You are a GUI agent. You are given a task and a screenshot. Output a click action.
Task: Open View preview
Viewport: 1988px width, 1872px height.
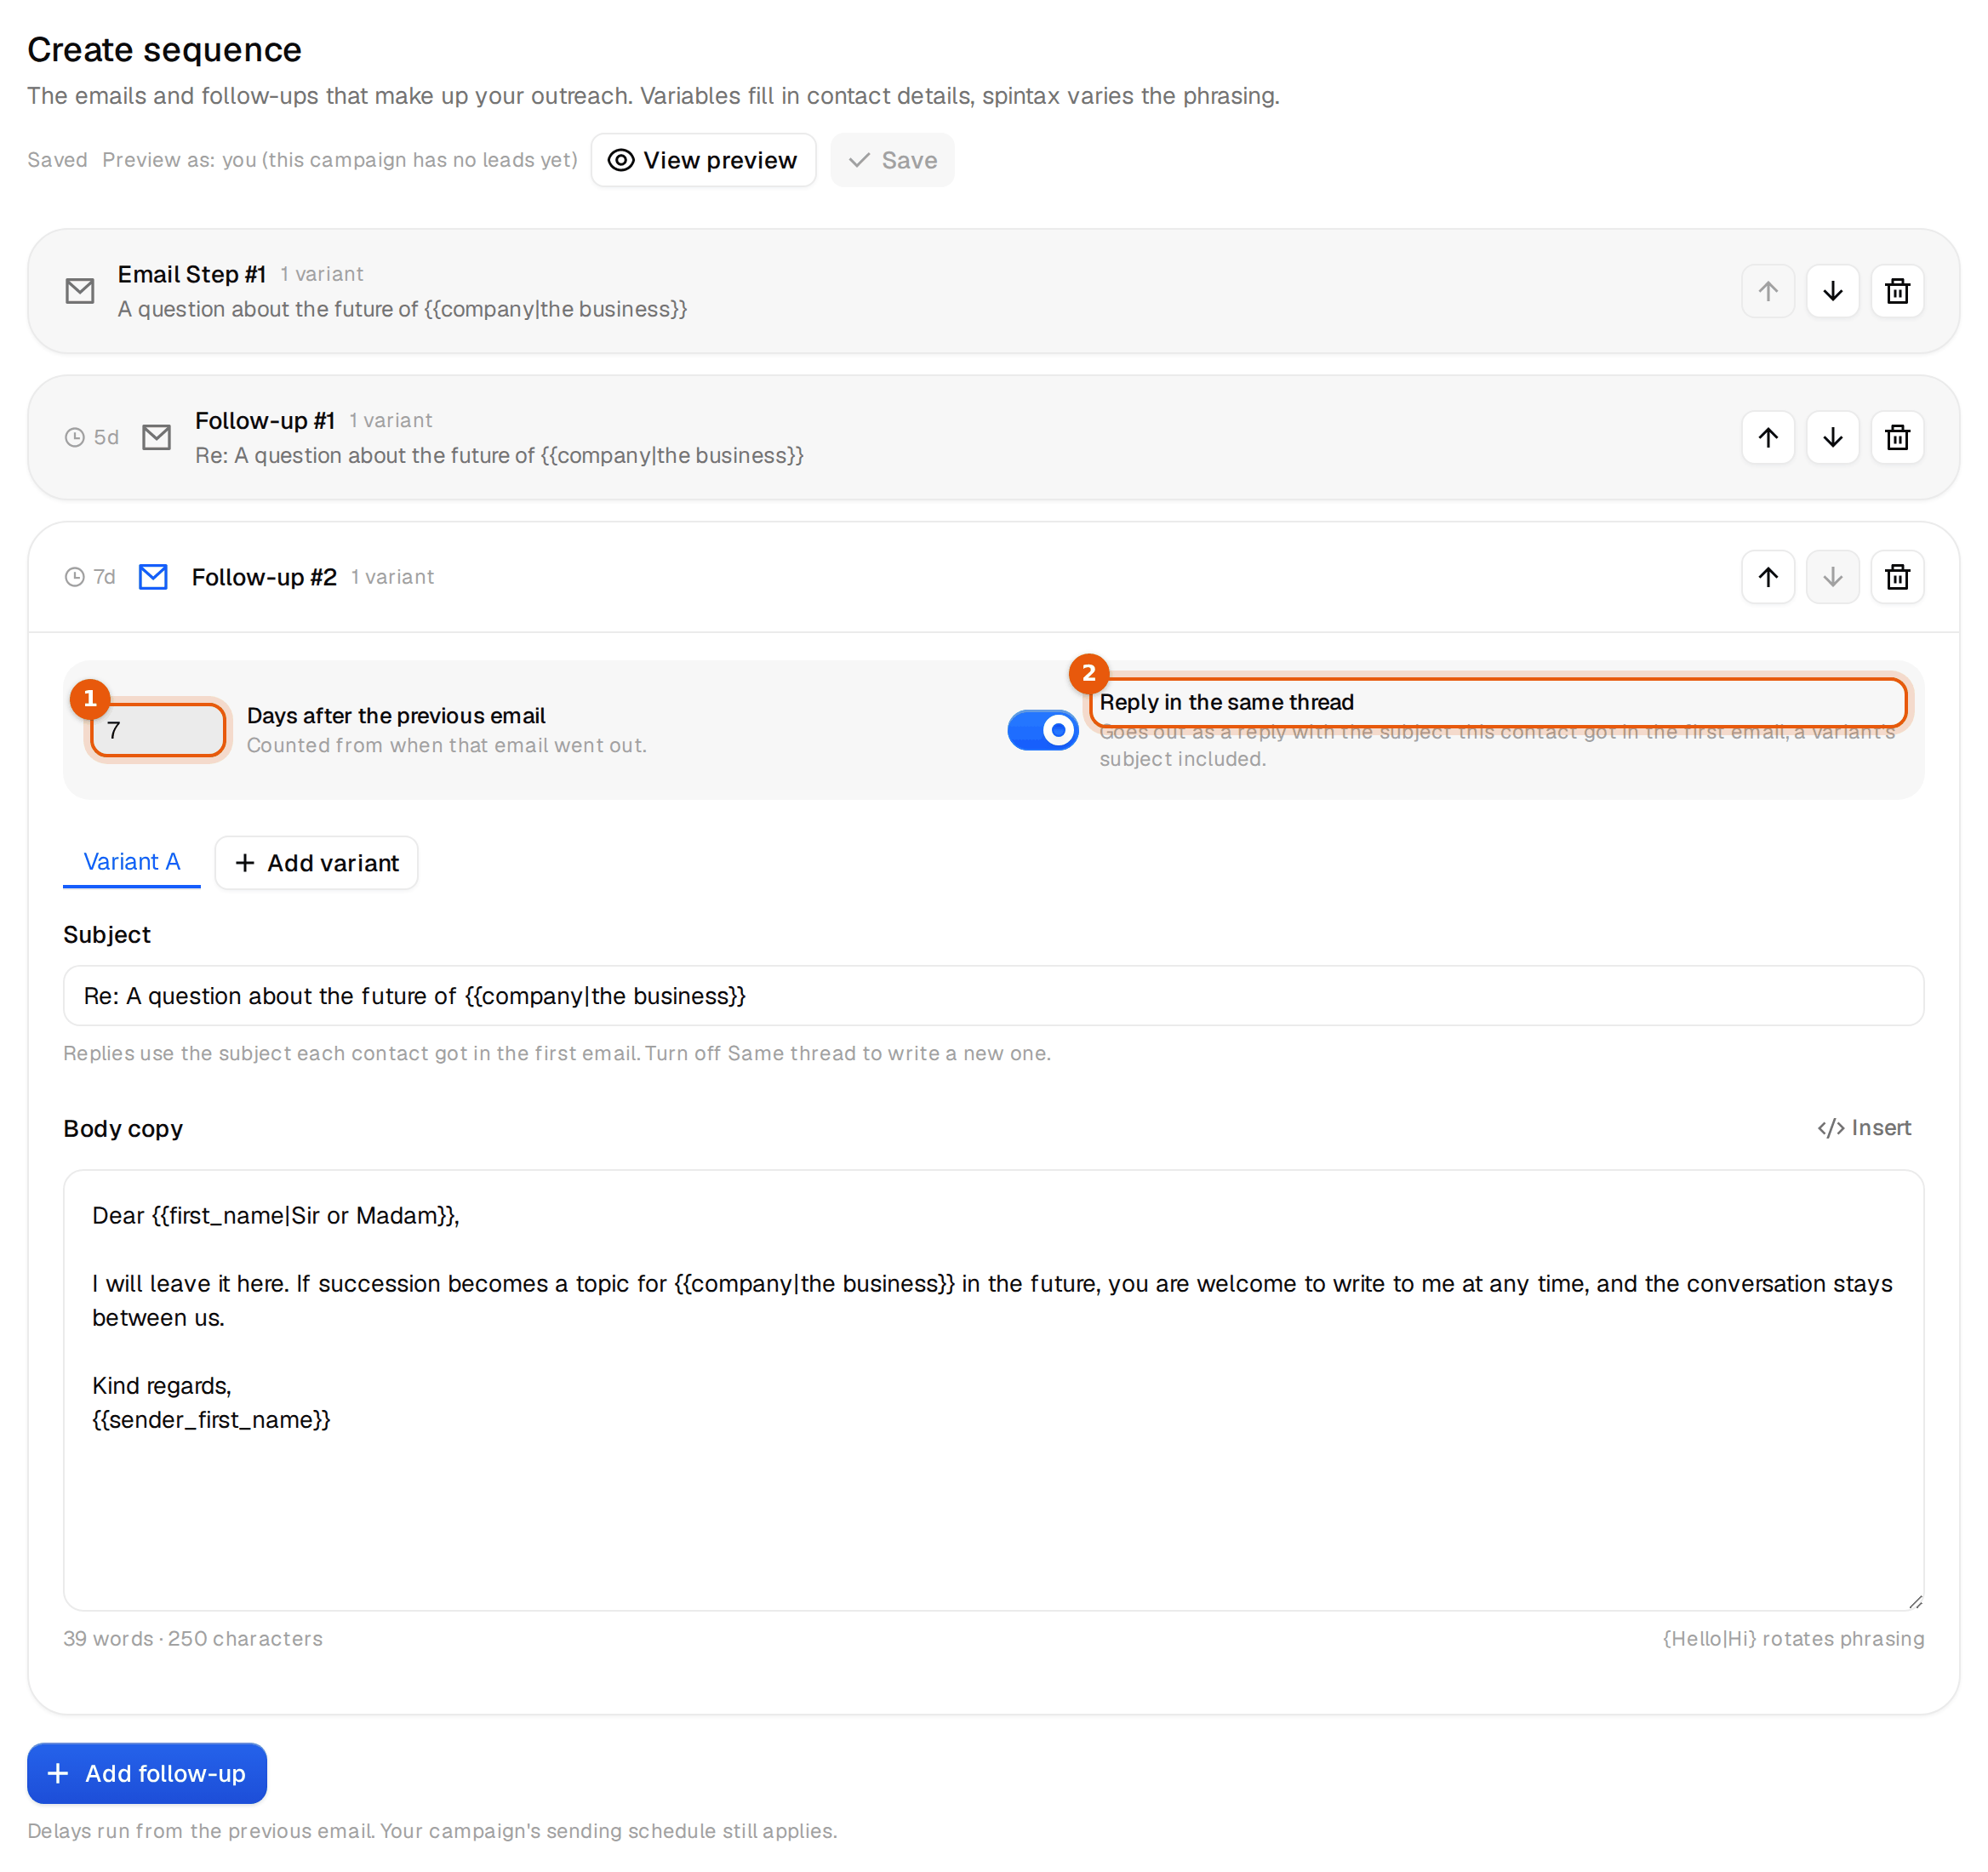click(x=703, y=160)
